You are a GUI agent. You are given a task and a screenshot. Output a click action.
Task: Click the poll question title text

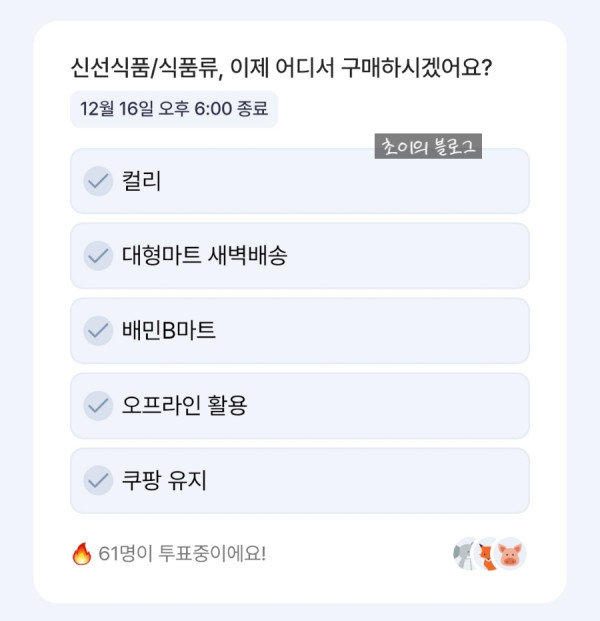[286, 68]
